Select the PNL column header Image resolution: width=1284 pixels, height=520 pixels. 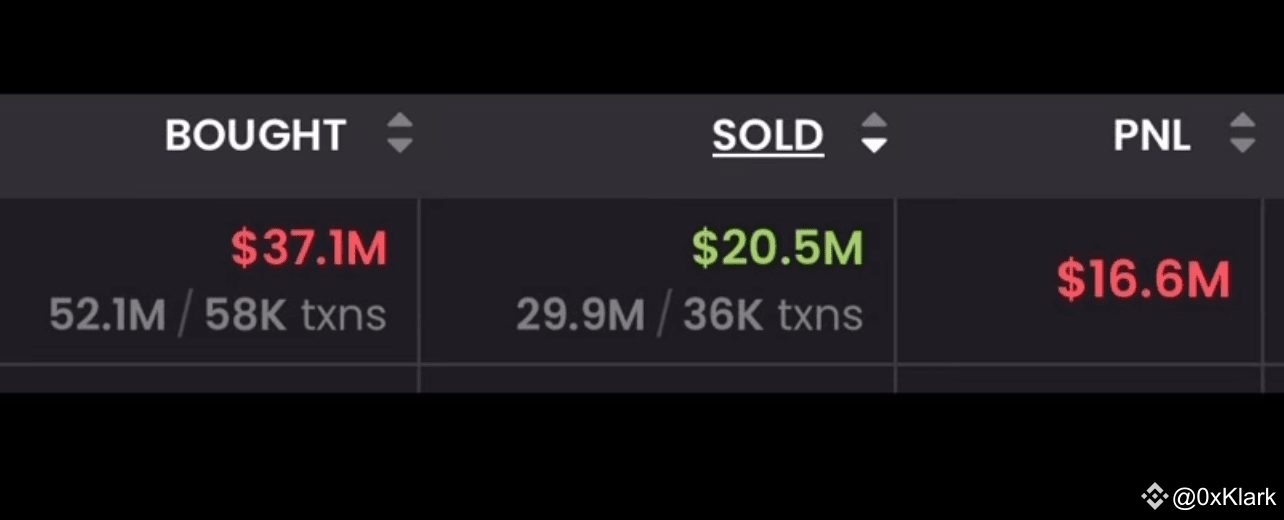[x=1152, y=135]
